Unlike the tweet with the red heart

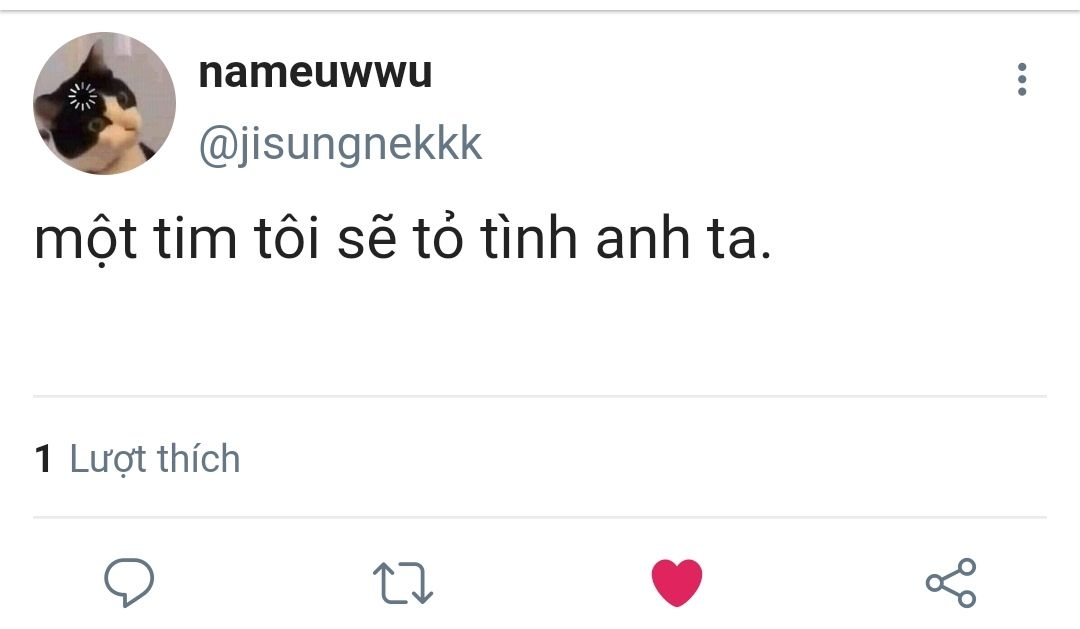point(677,582)
